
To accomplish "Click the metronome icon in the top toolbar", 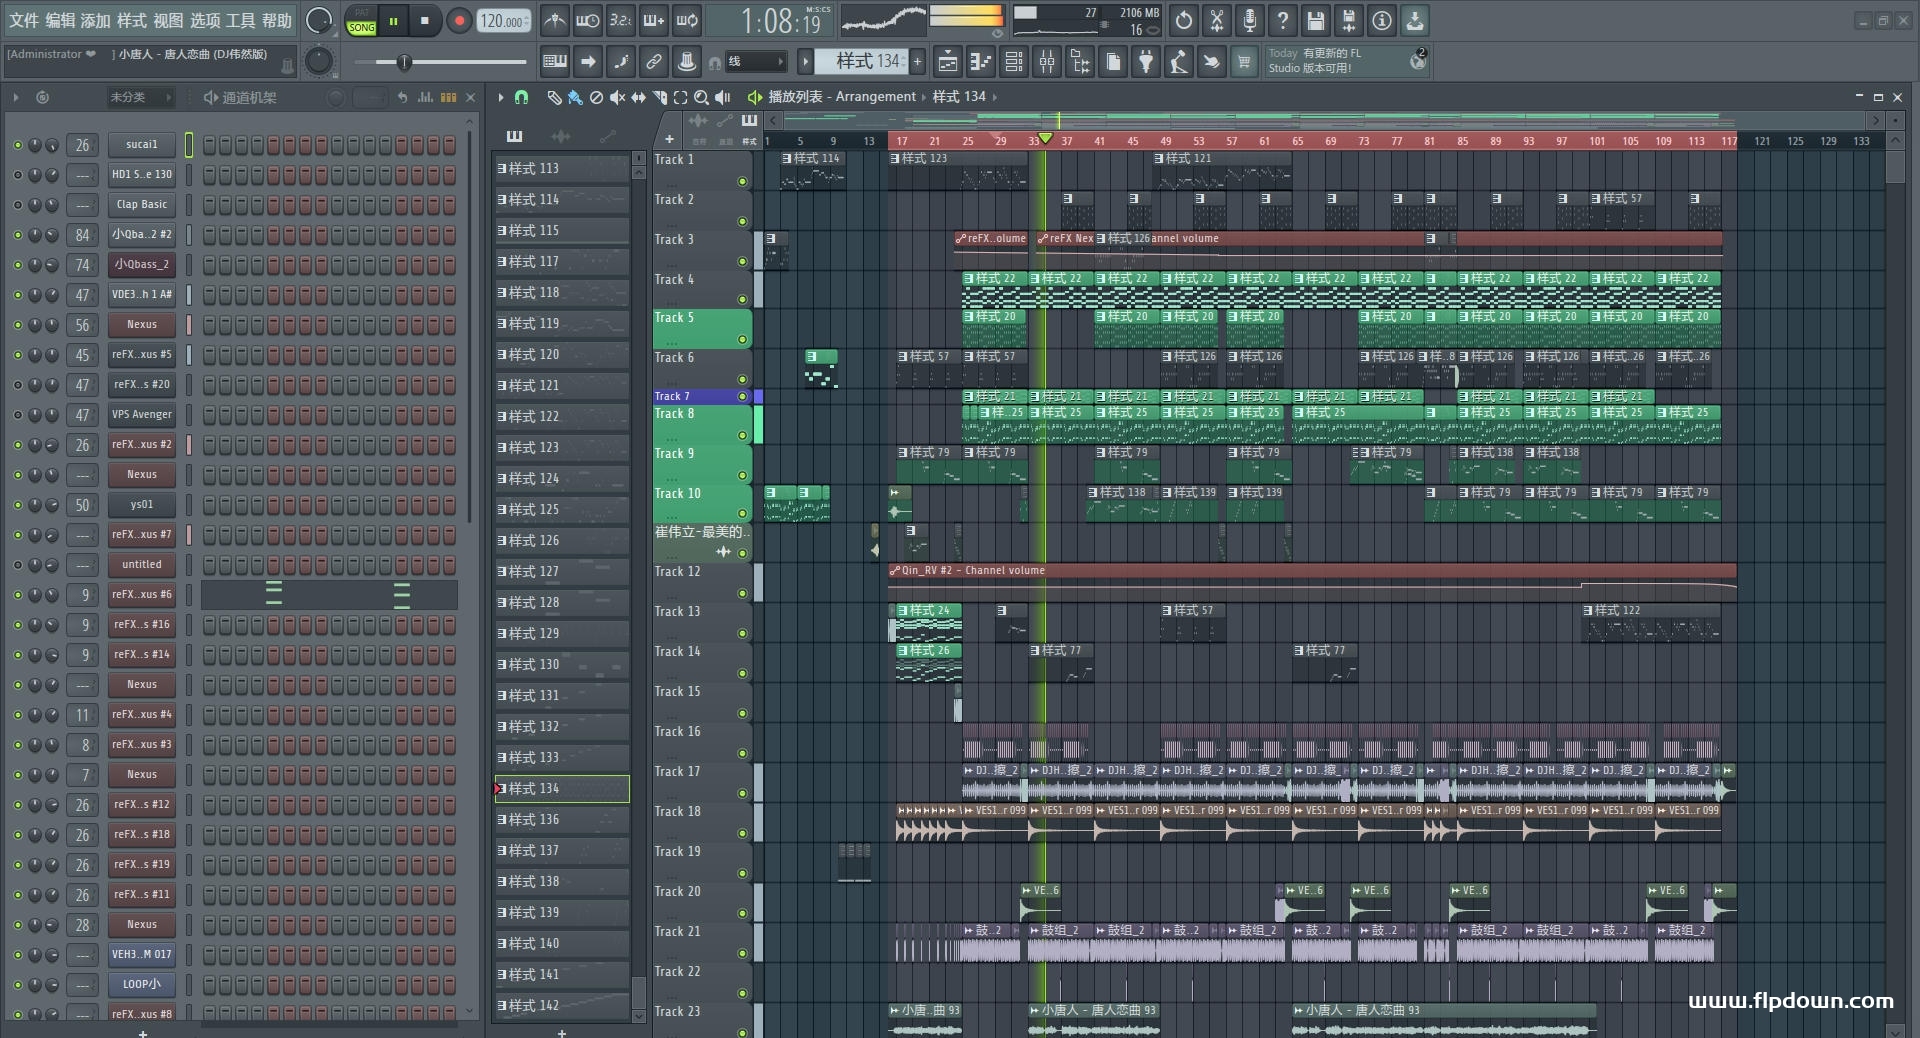I will [x=554, y=20].
